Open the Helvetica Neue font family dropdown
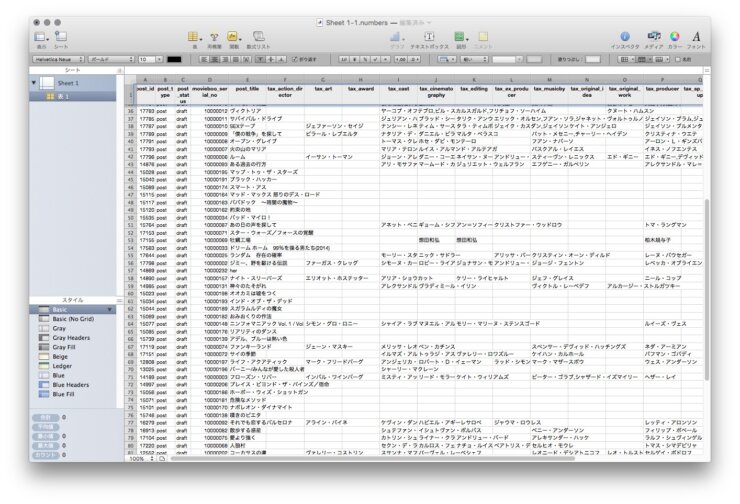 pyautogui.click(x=58, y=59)
